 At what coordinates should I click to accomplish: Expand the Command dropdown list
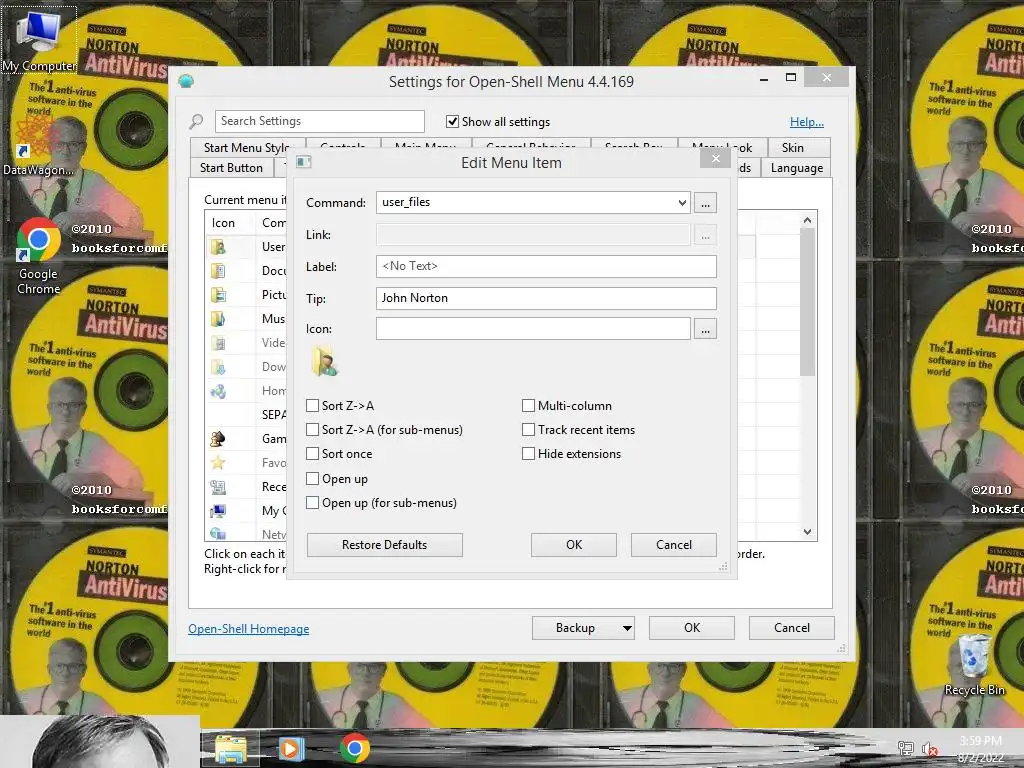pyautogui.click(x=682, y=202)
